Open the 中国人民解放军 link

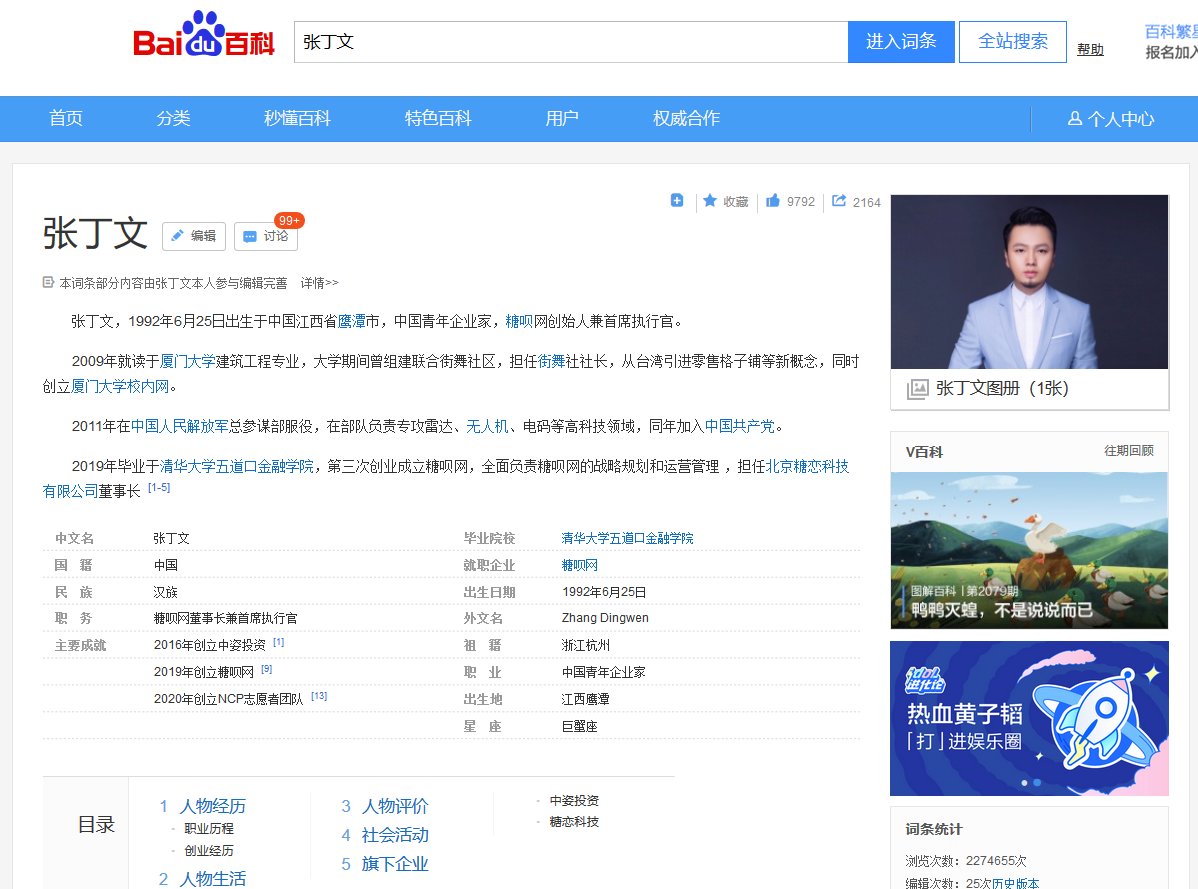180,426
